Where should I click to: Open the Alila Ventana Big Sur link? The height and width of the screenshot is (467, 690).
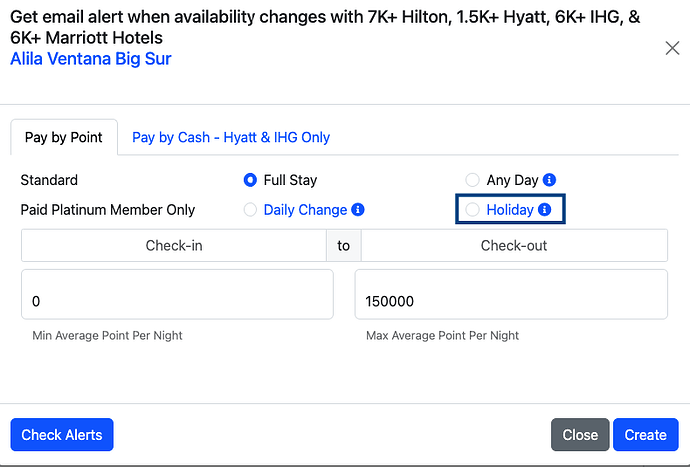[x=91, y=59]
